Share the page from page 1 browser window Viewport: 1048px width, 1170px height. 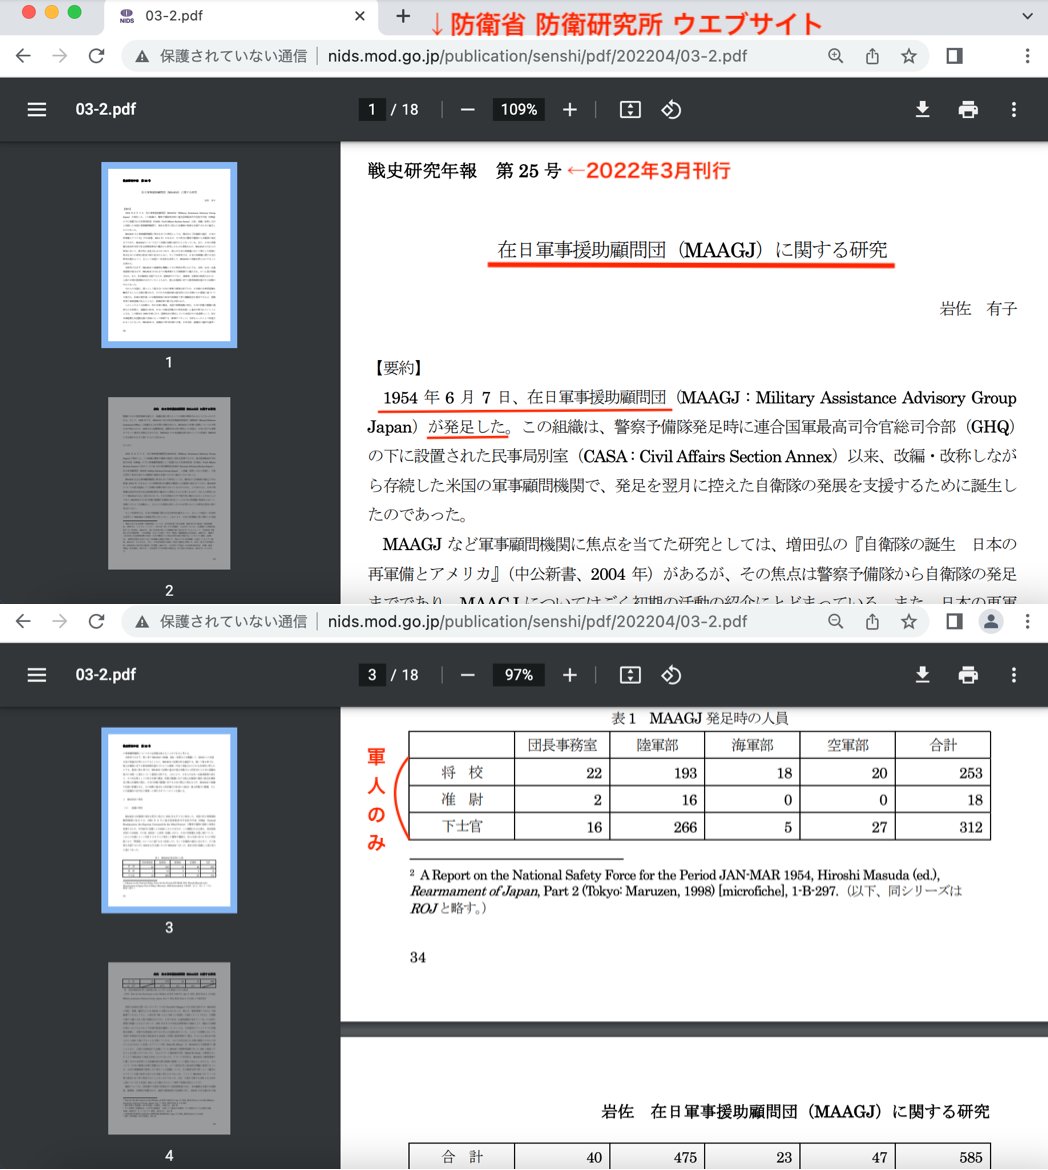(872, 56)
